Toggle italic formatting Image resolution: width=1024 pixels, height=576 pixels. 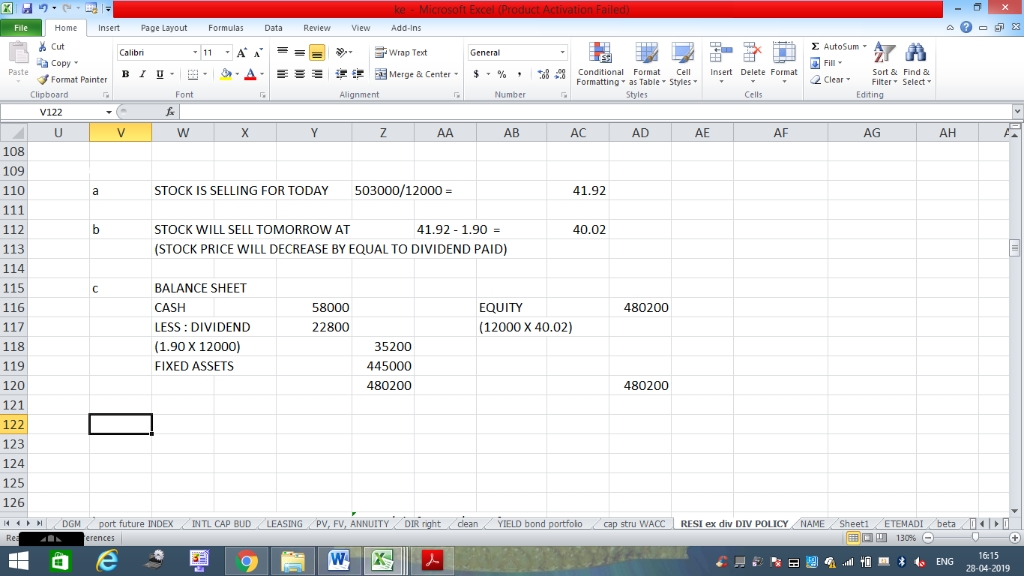tap(142, 74)
